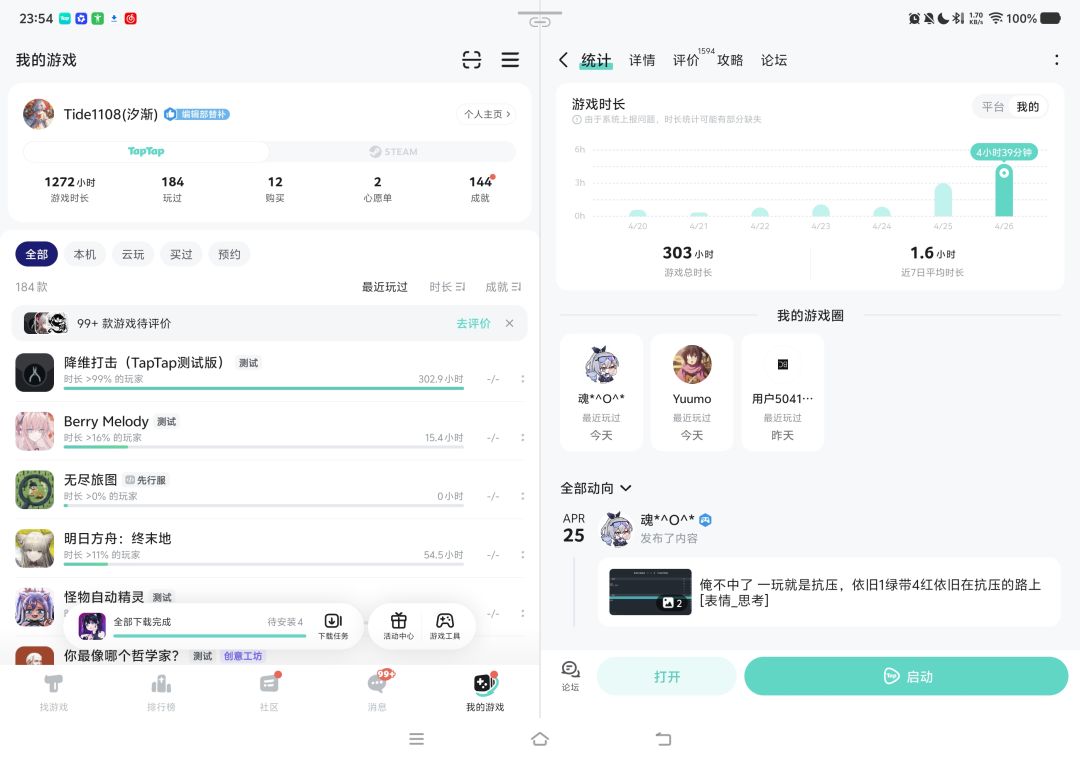Switch to 评价 tab

686,61
